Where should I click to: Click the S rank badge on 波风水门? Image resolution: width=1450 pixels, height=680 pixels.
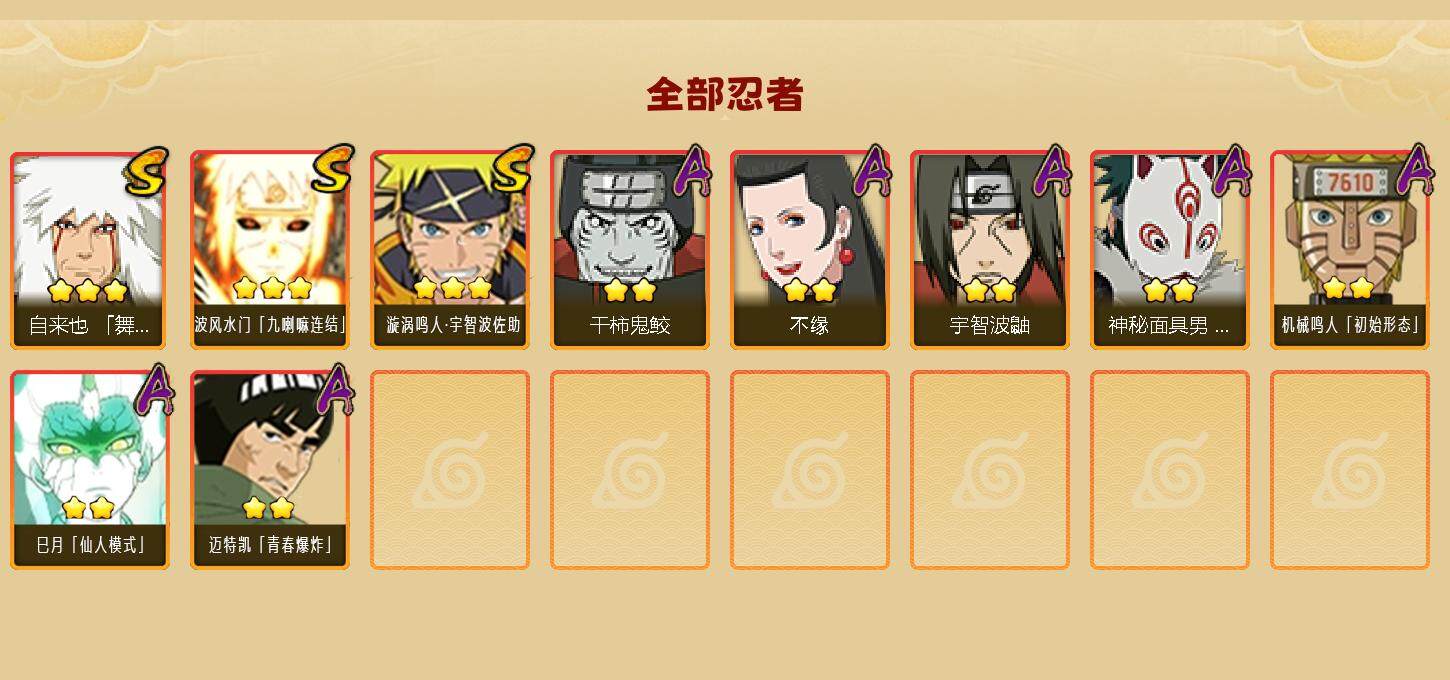(x=331, y=169)
